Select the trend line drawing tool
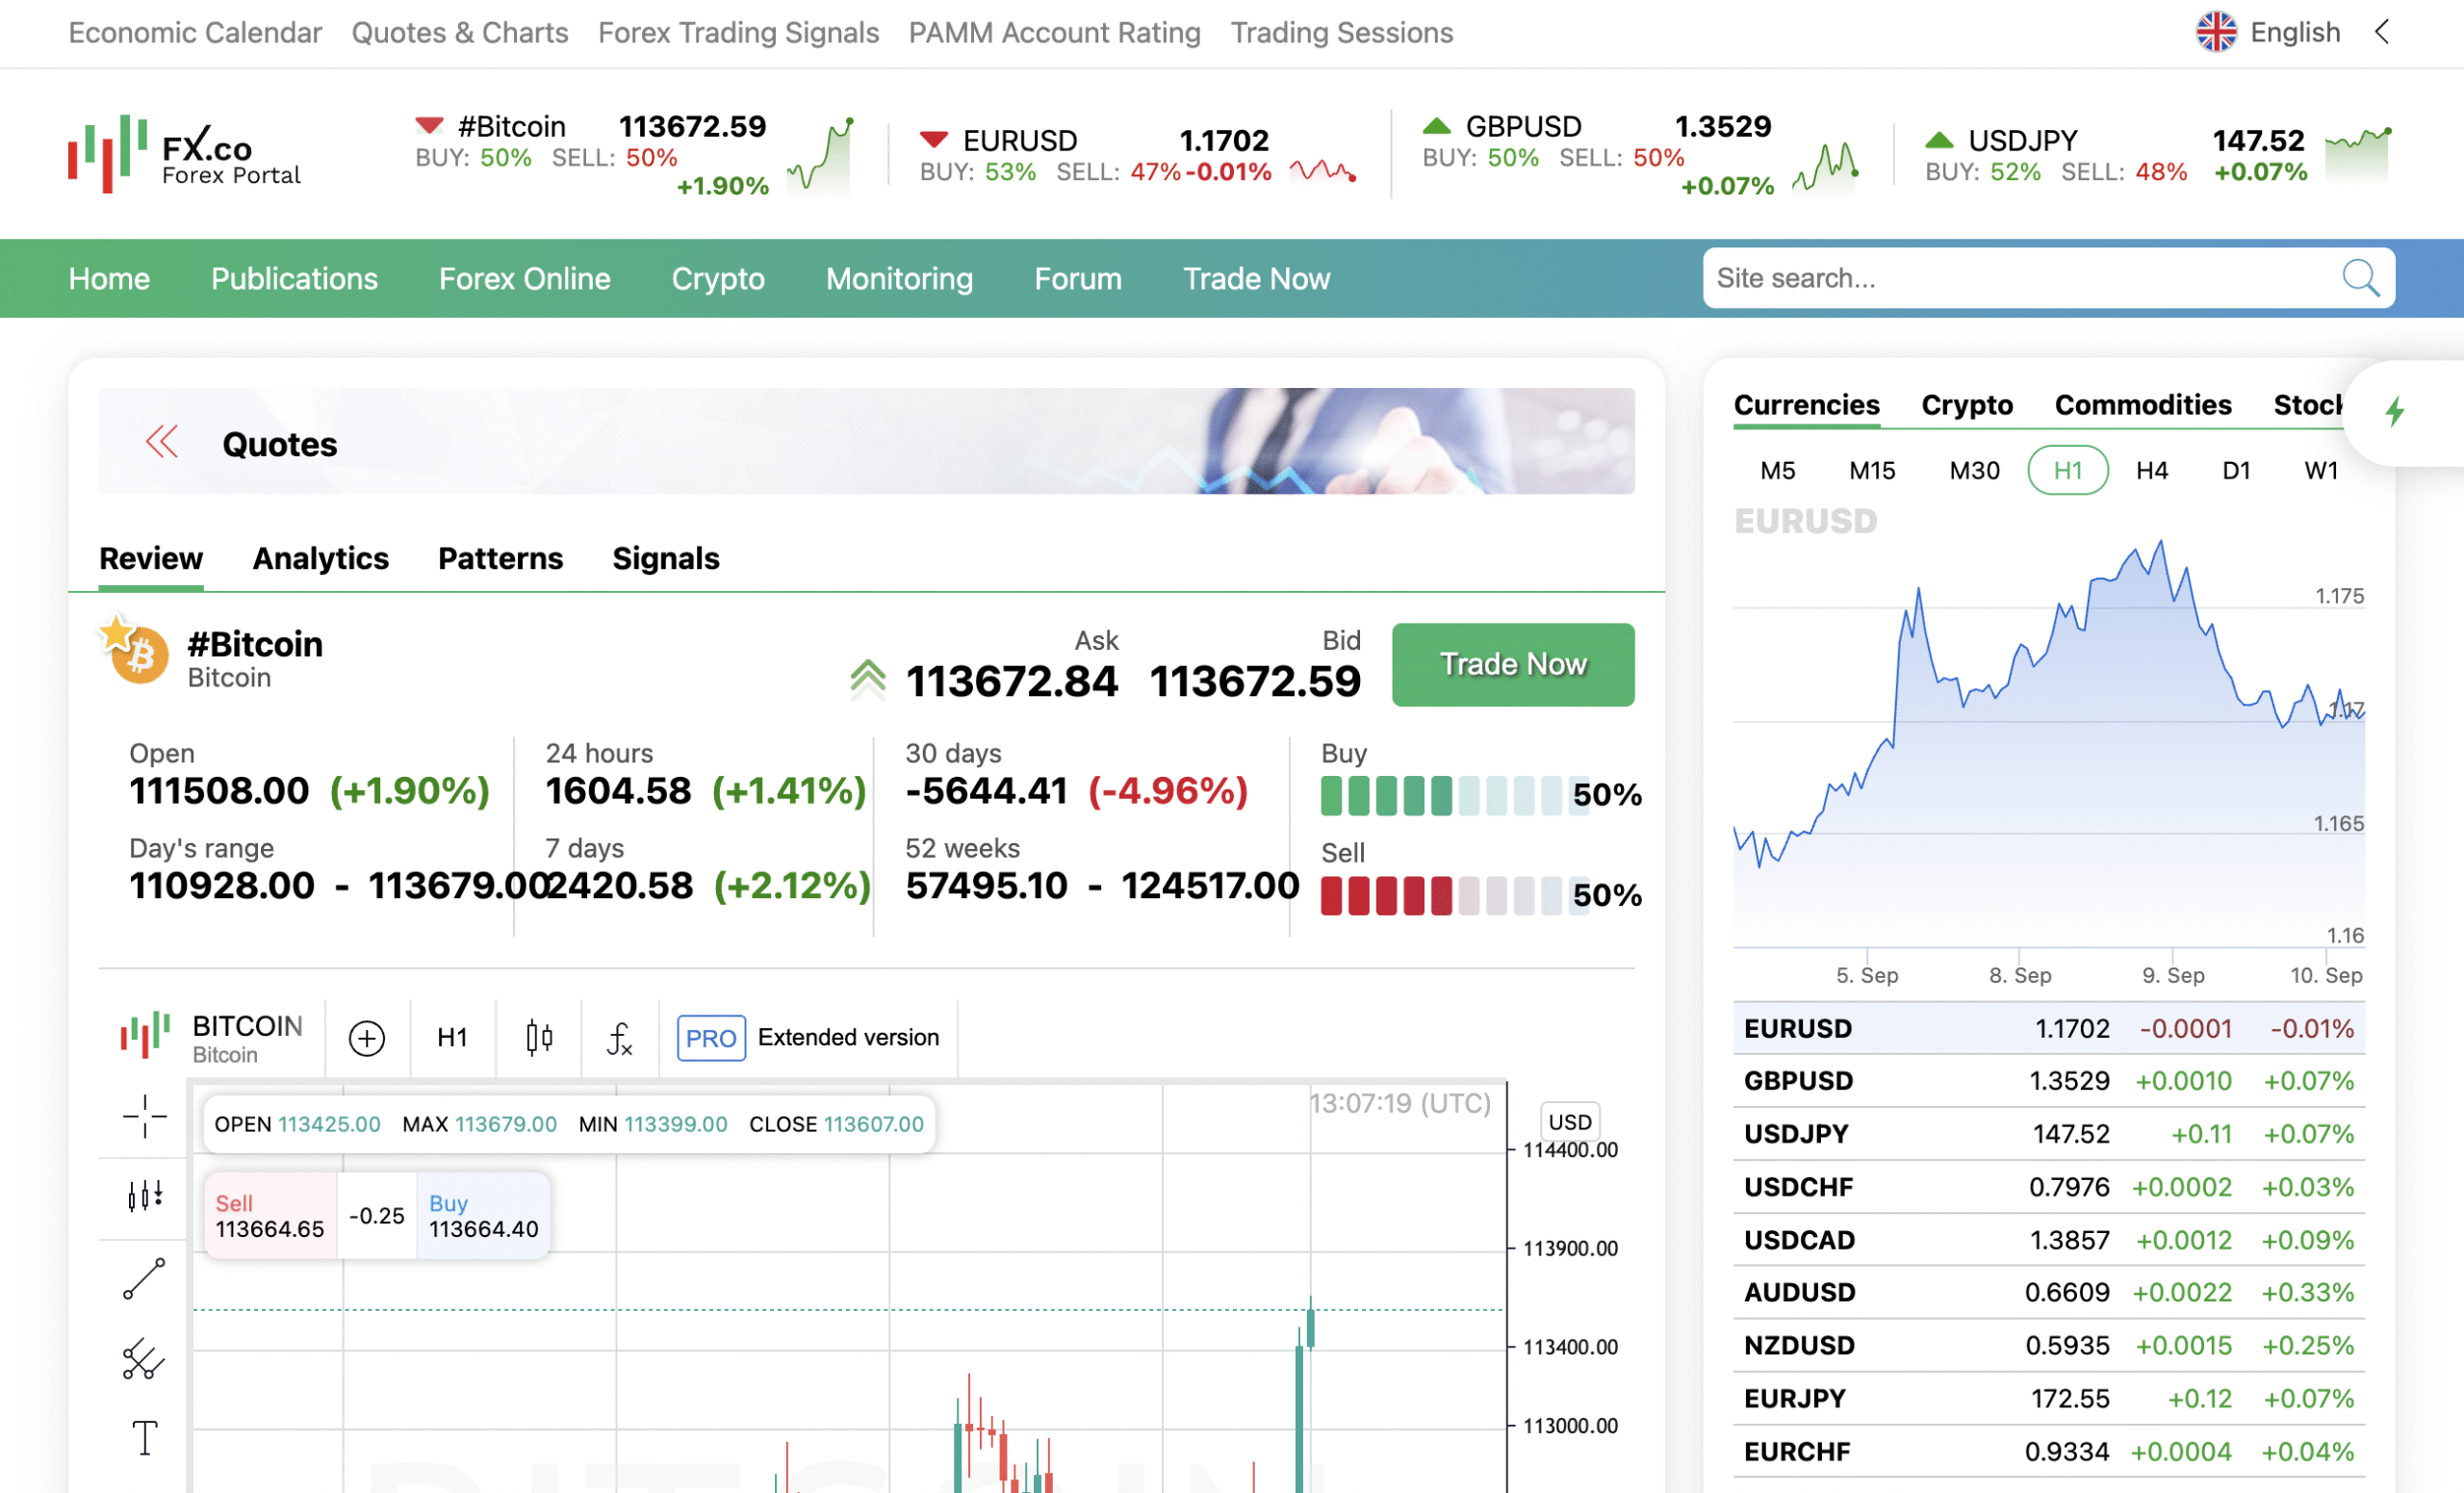This screenshot has height=1493, width=2464. [144, 1278]
